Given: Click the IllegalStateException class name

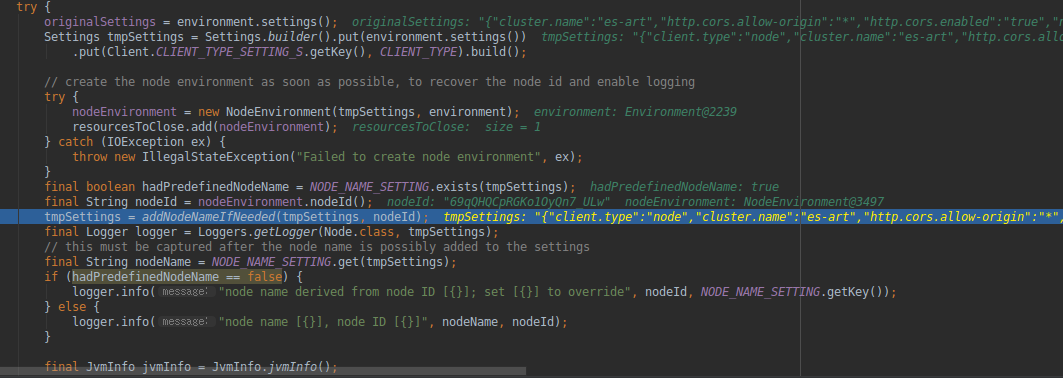Looking at the screenshot, I should 216,156.
